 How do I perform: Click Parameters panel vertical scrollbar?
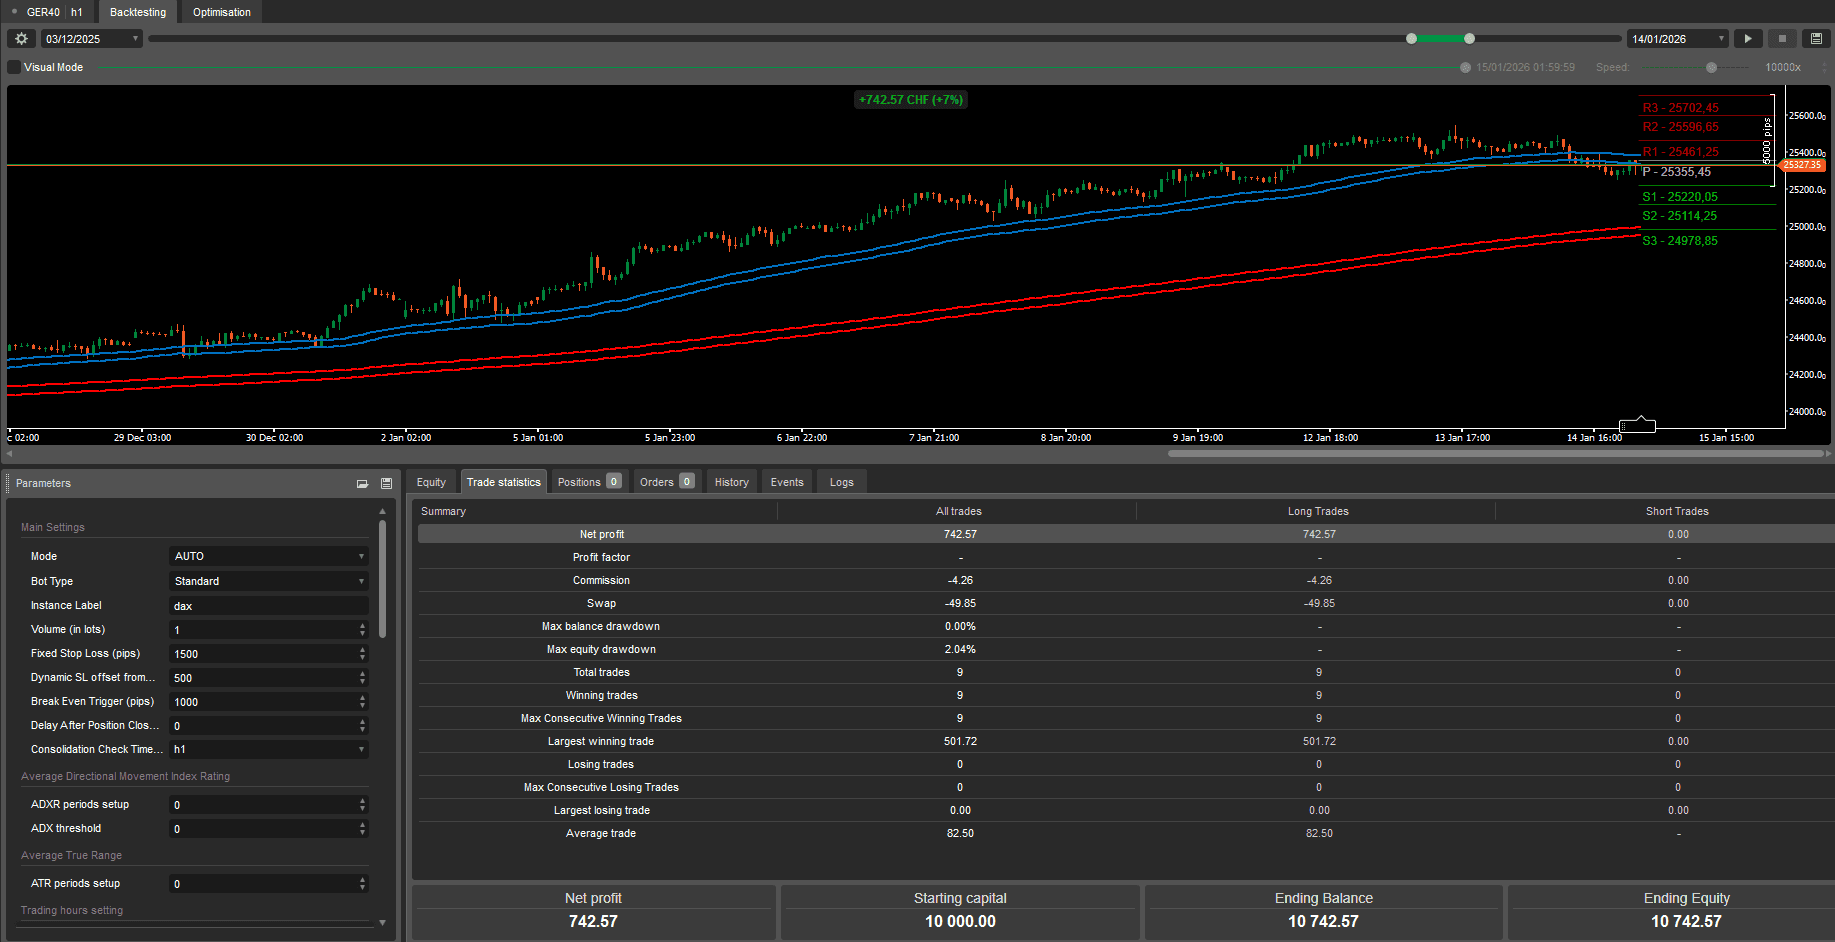382,578
